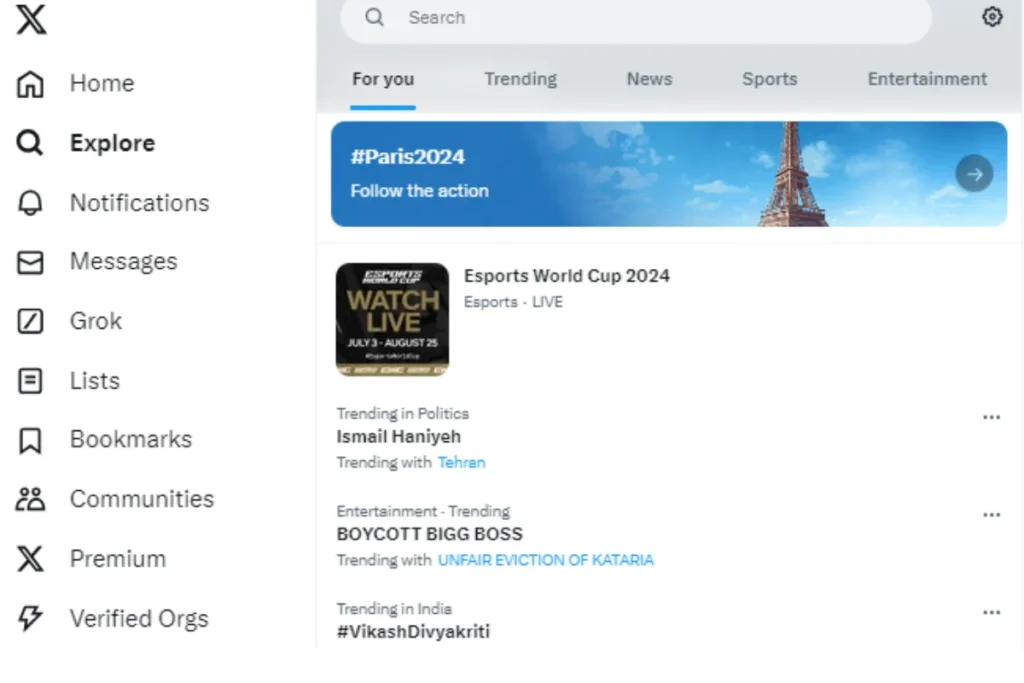Open UNFAIR EVICTION OF KATARIA link

point(545,560)
